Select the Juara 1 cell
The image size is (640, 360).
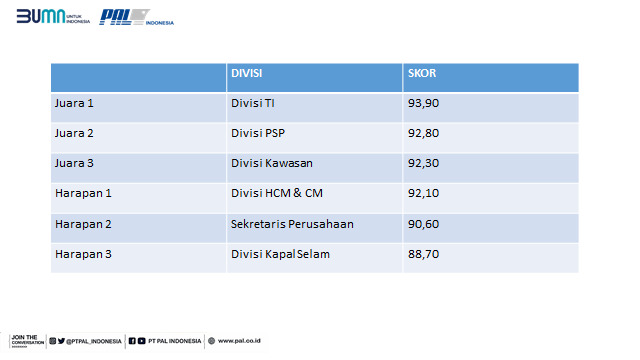(x=138, y=108)
